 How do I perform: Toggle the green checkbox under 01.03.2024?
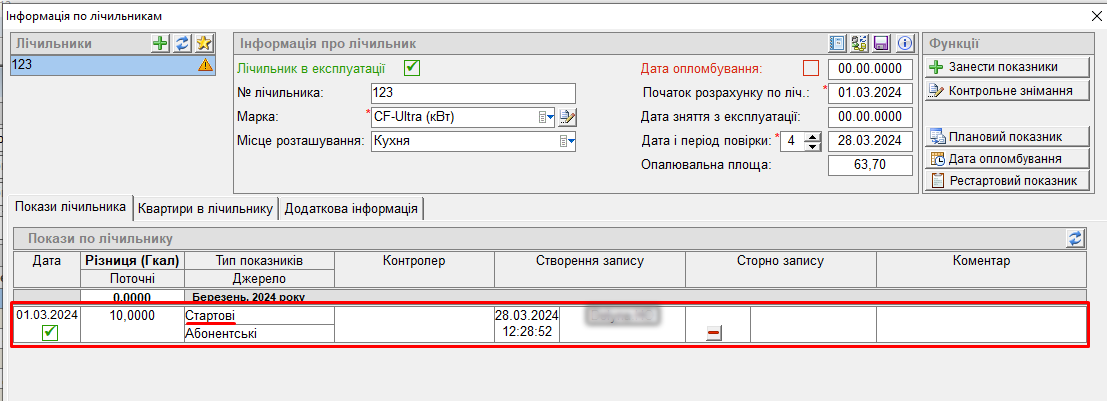pyautogui.click(x=49, y=333)
